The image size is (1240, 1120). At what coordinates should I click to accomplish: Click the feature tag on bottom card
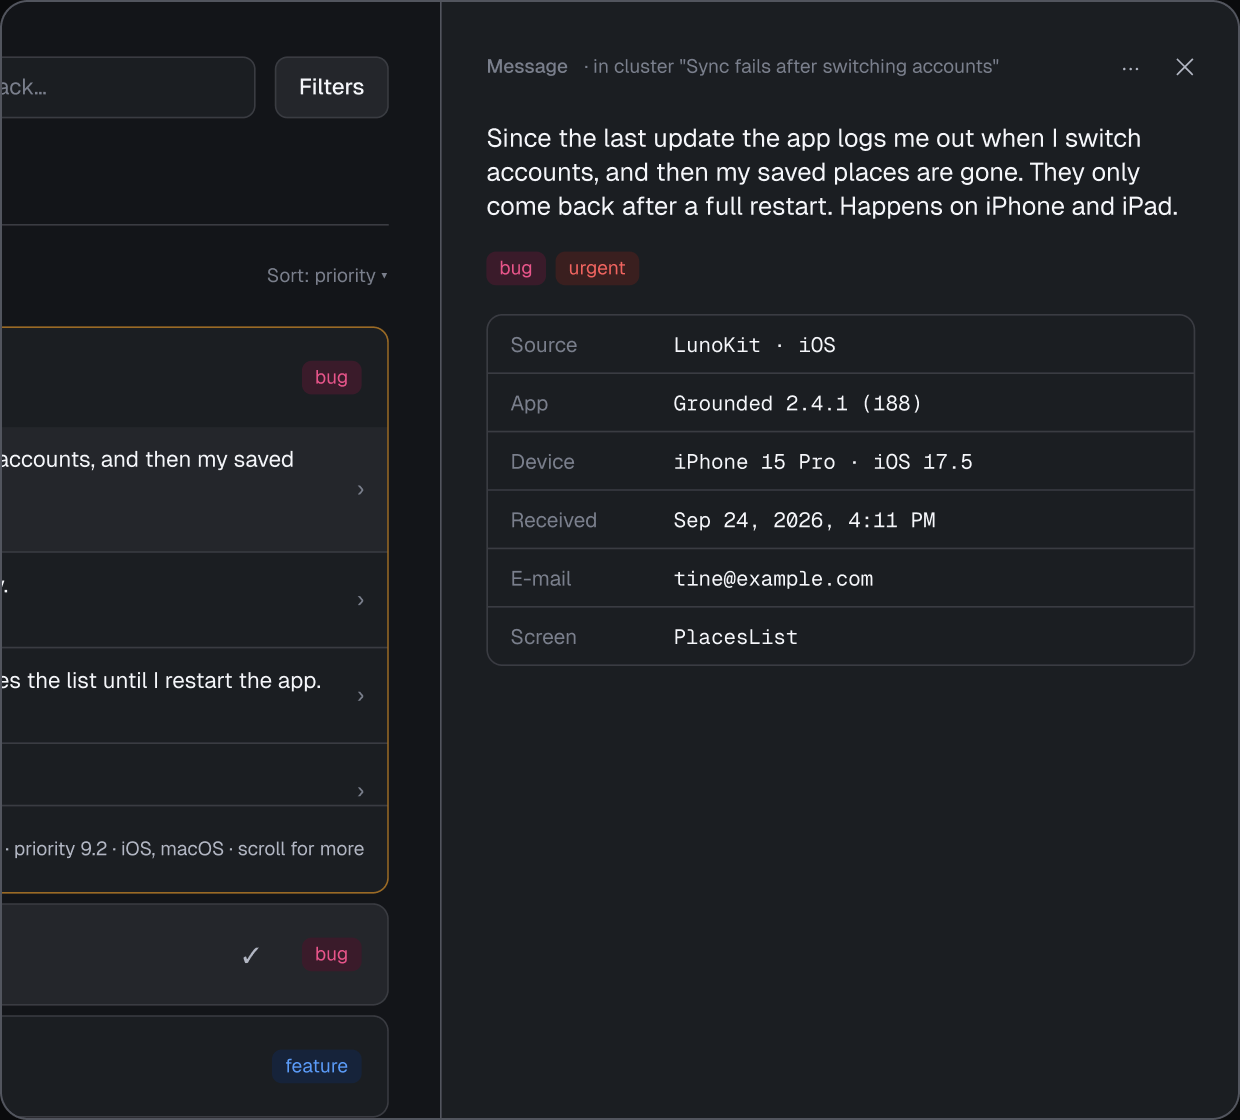point(316,1066)
